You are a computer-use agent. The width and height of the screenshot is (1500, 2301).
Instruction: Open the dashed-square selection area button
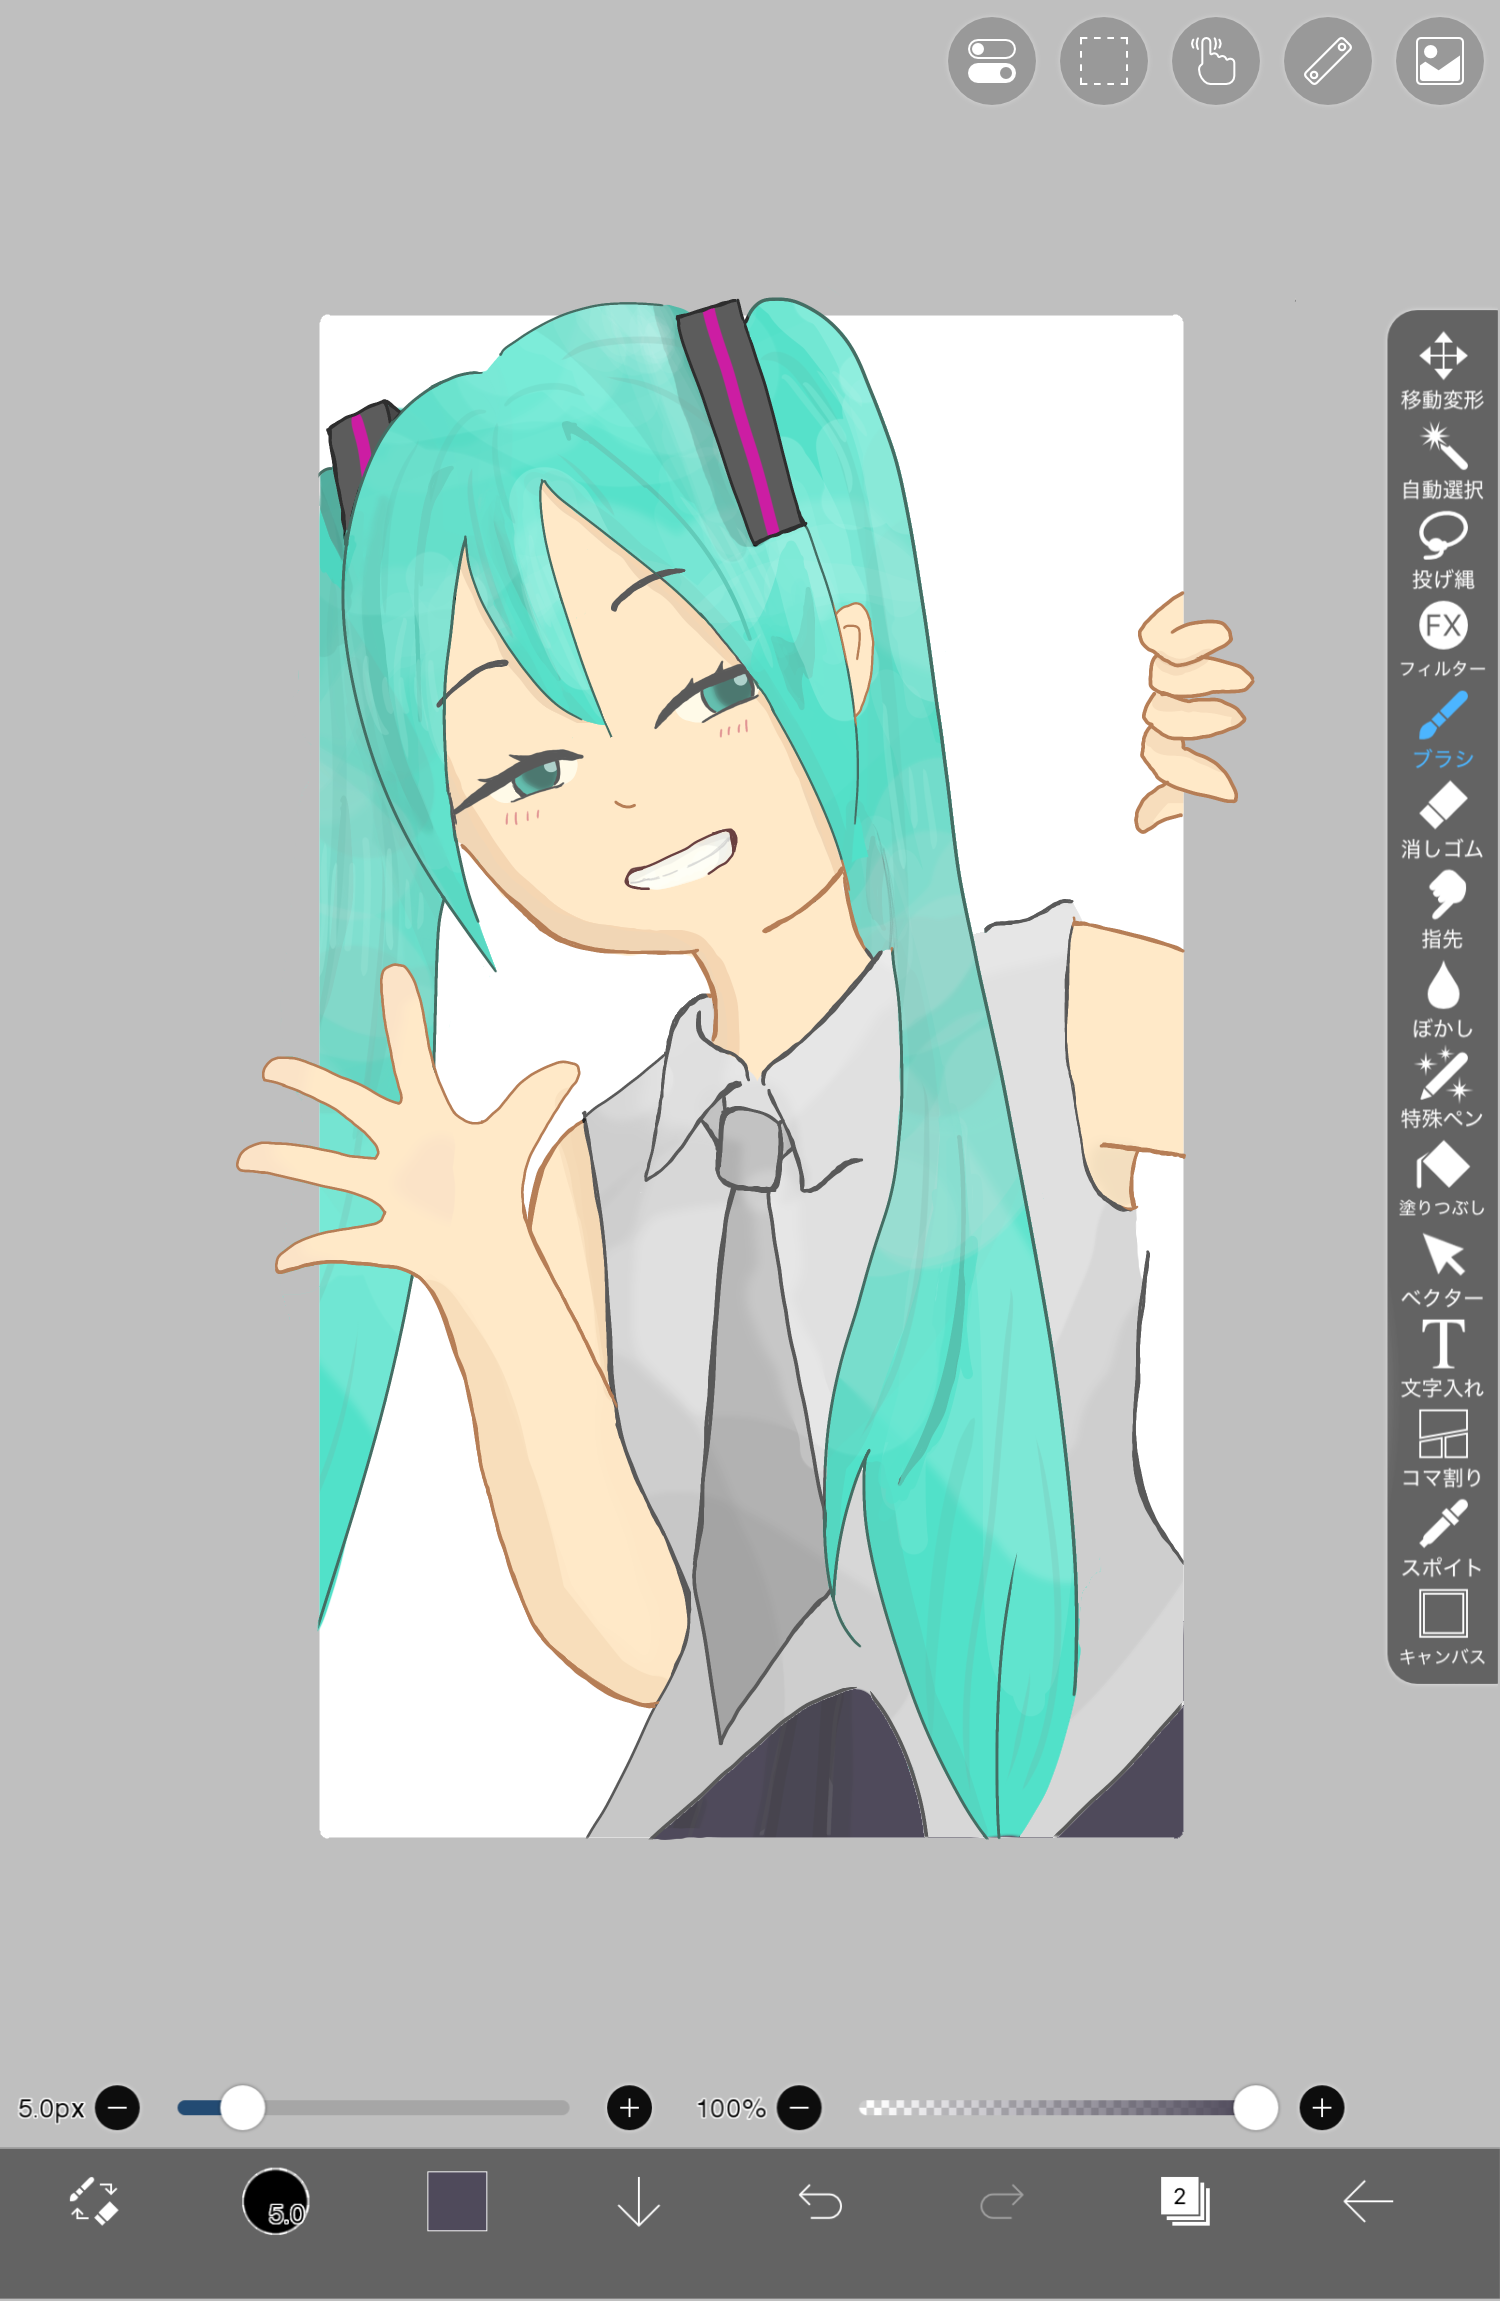pos(1104,61)
